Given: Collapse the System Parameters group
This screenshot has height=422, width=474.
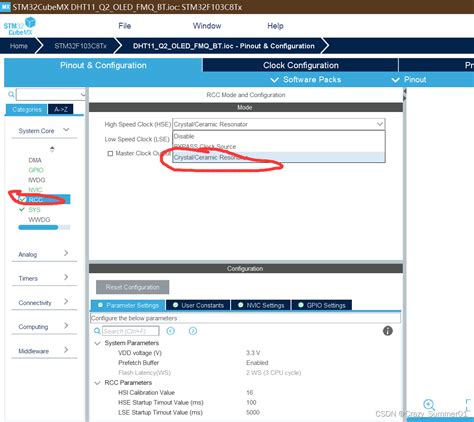Looking at the screenshot, I should (x=98, y=343).
